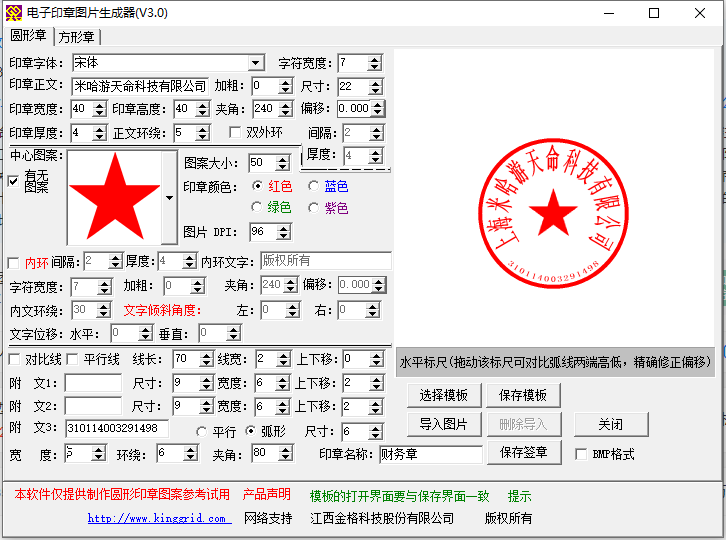The image size is (726, 540).
Task: Open the 图片 DPI spinner field
Action: 262,232
